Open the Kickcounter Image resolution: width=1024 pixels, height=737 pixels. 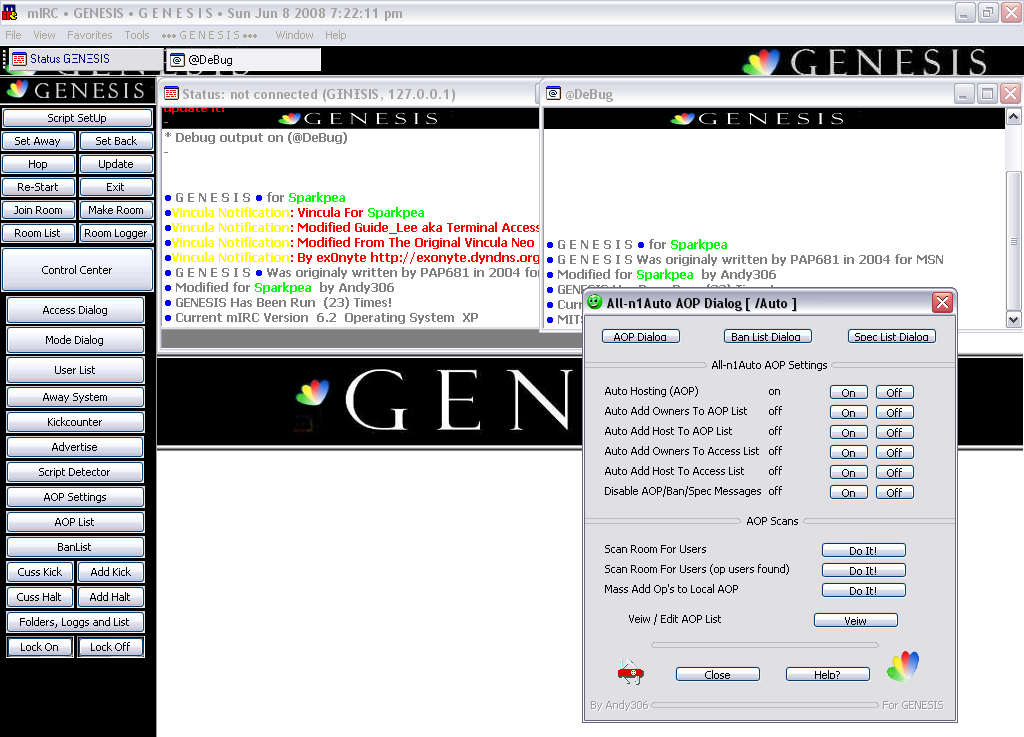click(75, 422)
